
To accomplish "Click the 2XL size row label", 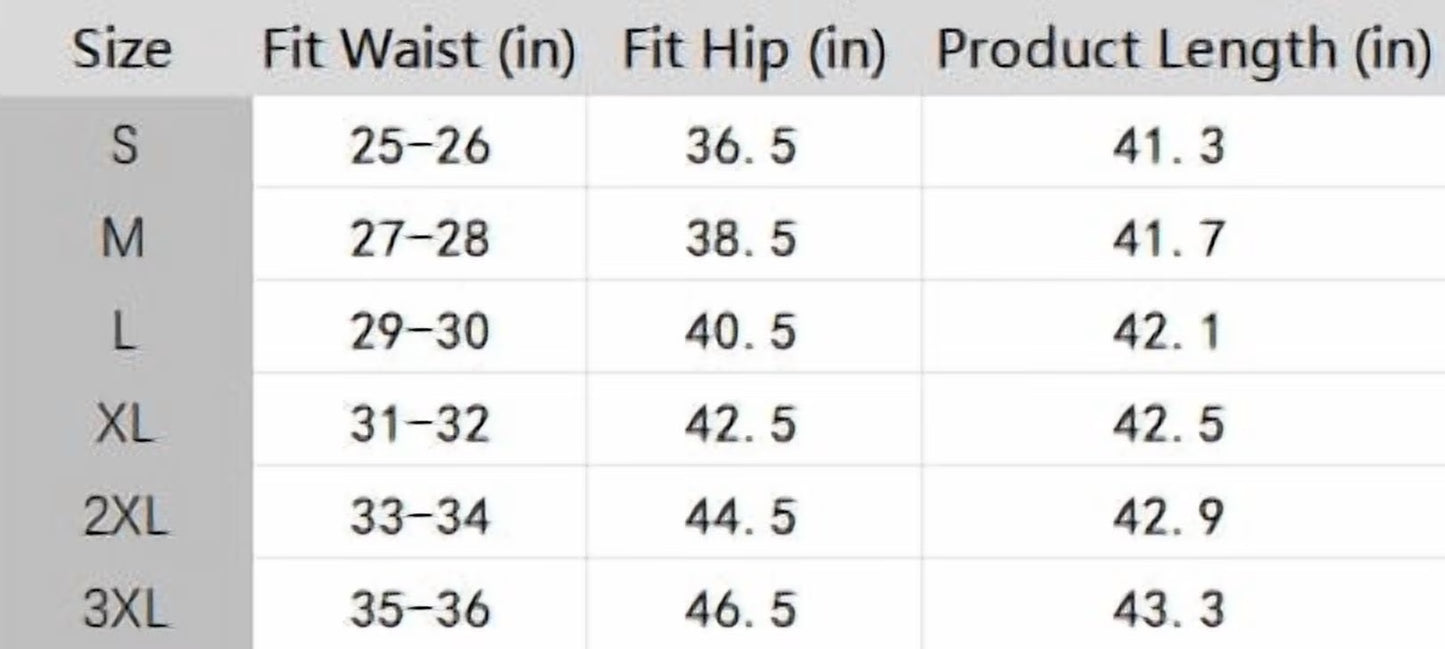I will coord(123,519).
